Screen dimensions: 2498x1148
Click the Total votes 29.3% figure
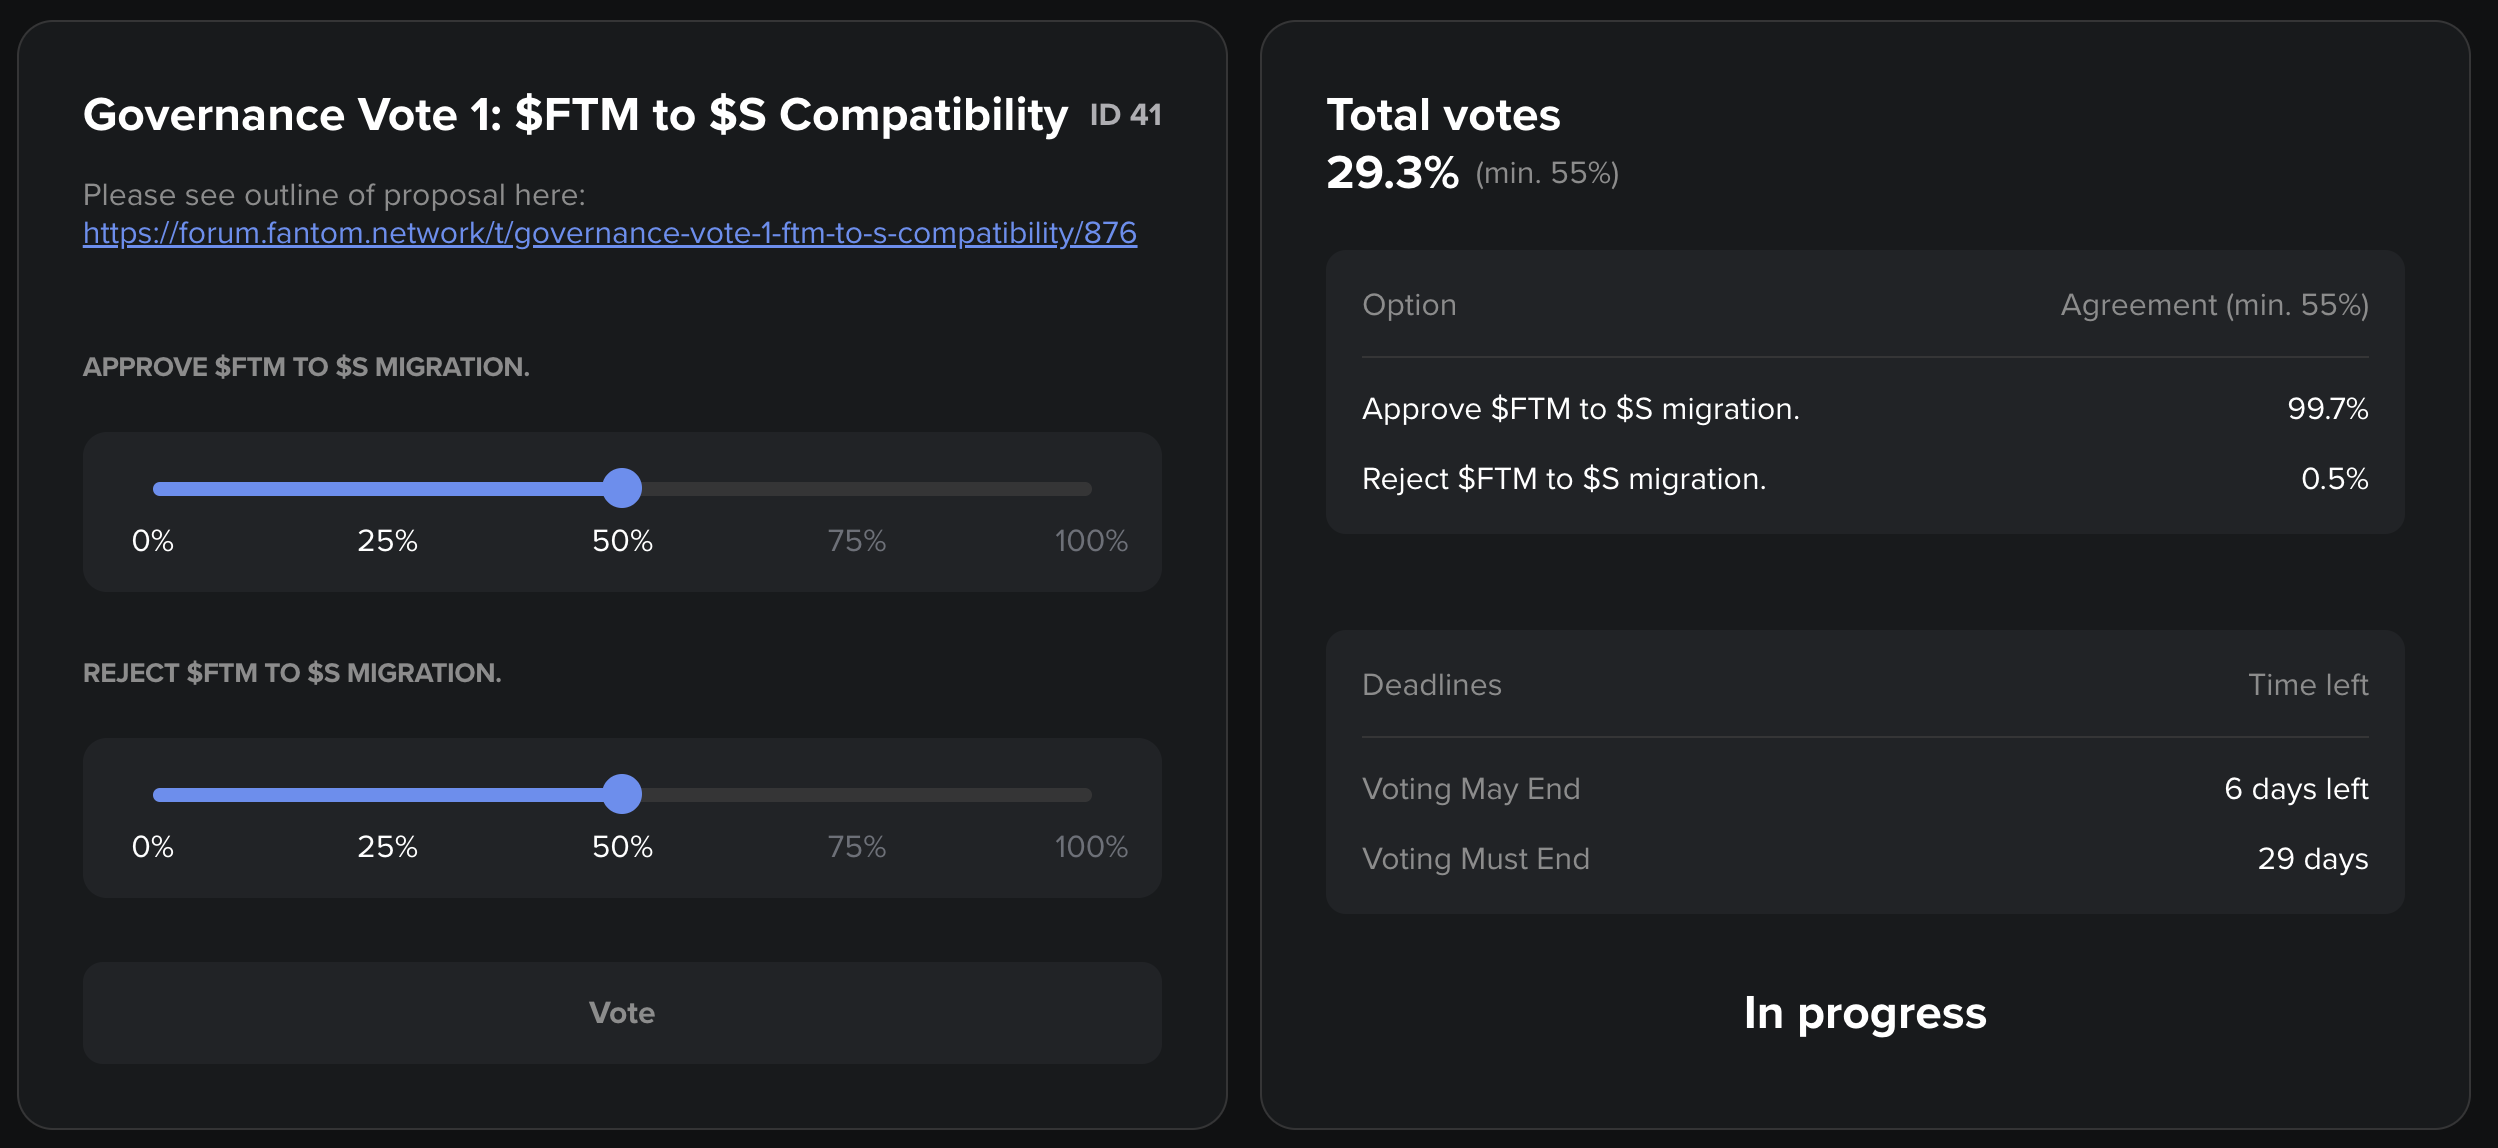coord(1392,173)
